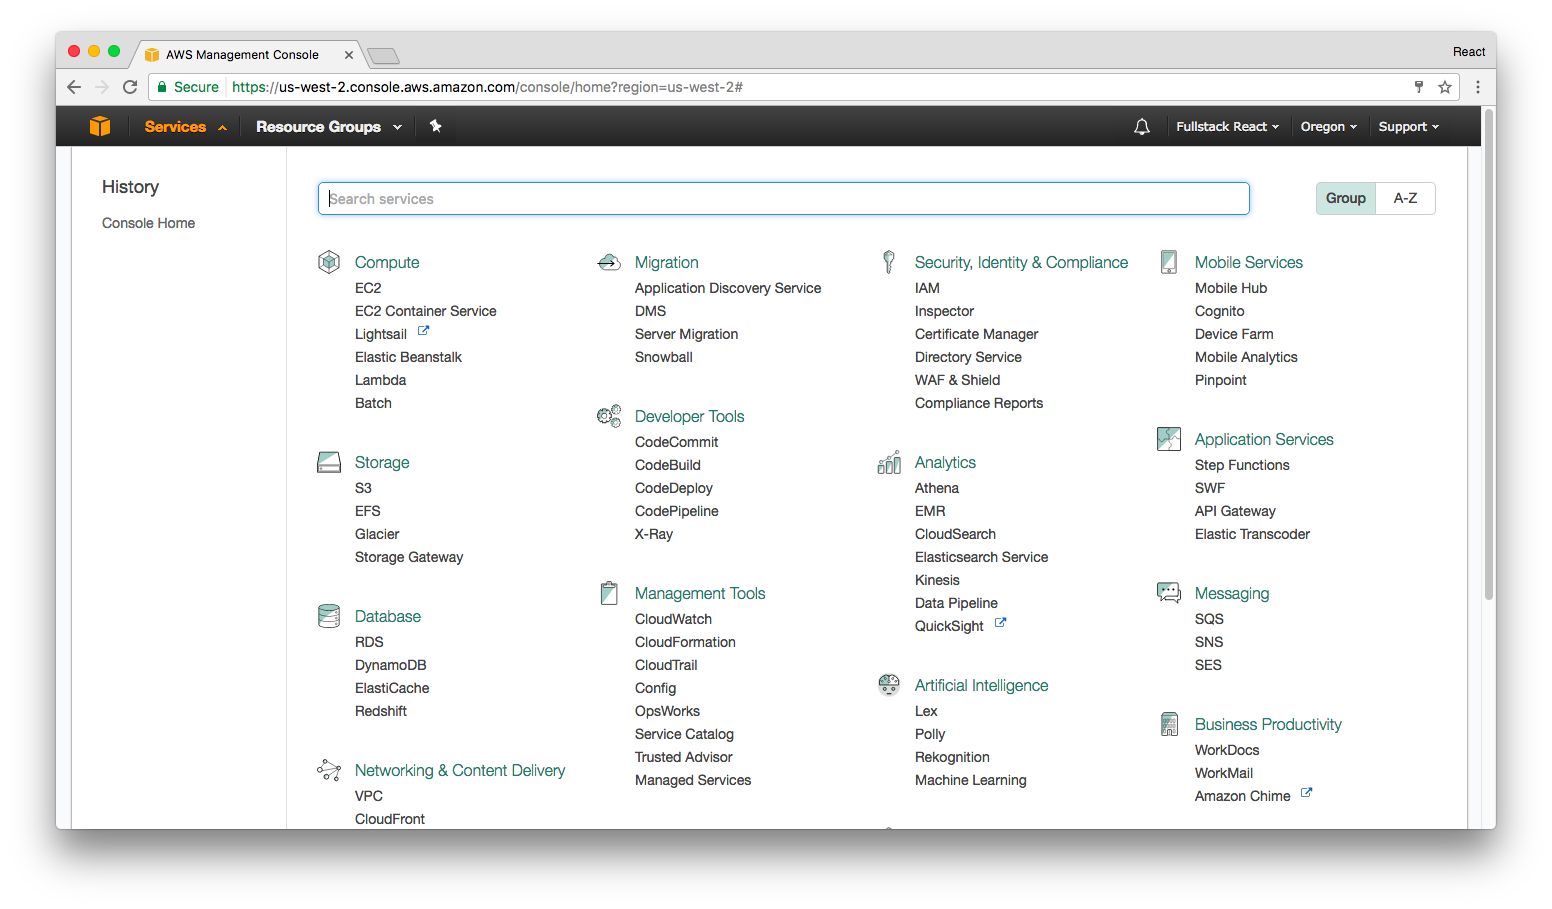Open a new browser tab

(383, 56)
